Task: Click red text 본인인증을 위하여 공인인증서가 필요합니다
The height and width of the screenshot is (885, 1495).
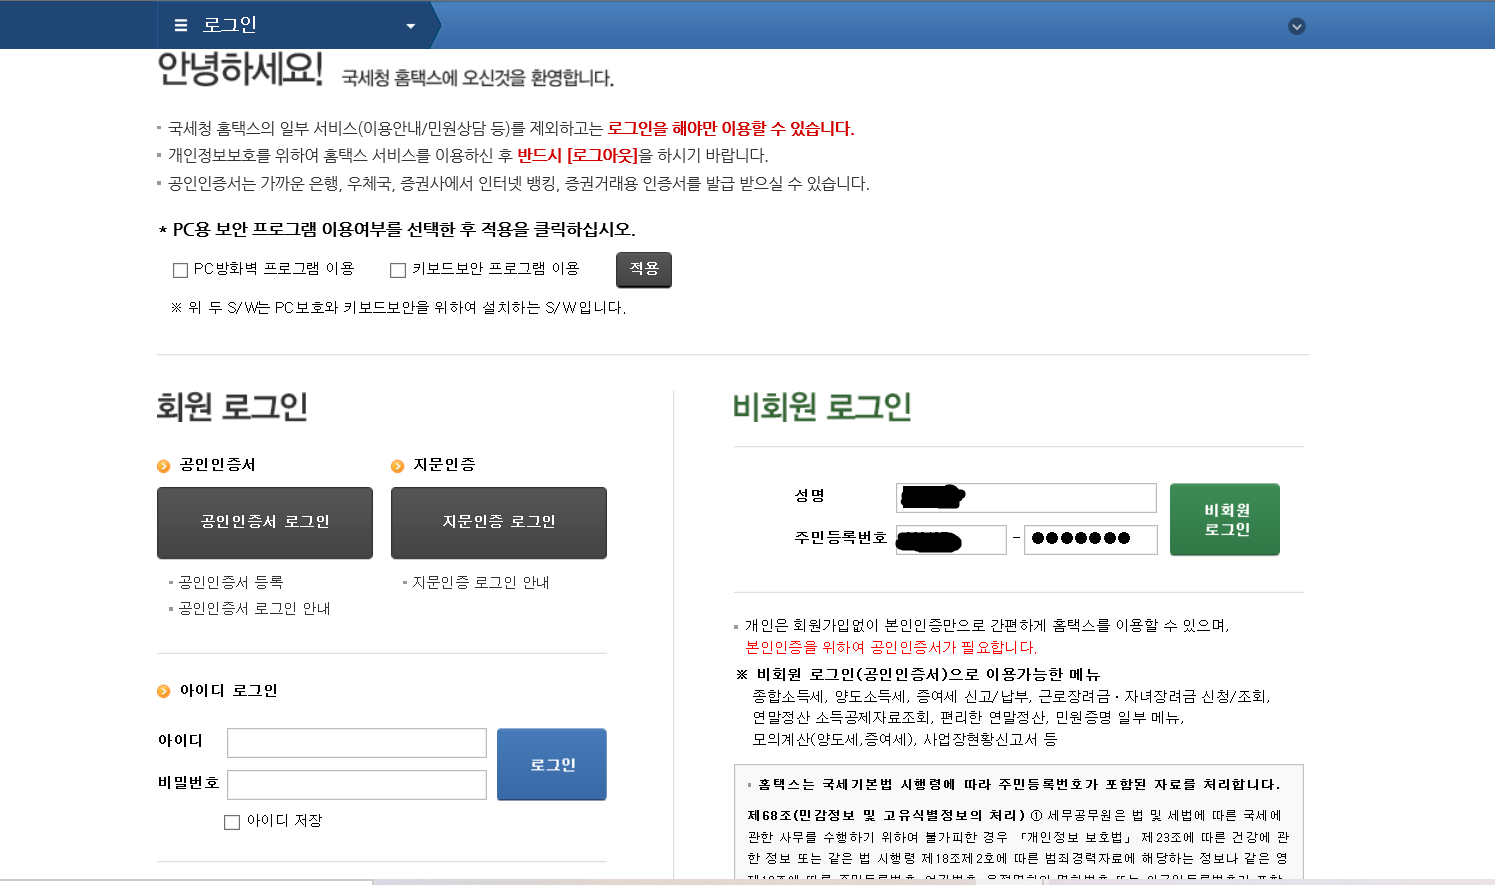Action: click(x=891, y=647)
